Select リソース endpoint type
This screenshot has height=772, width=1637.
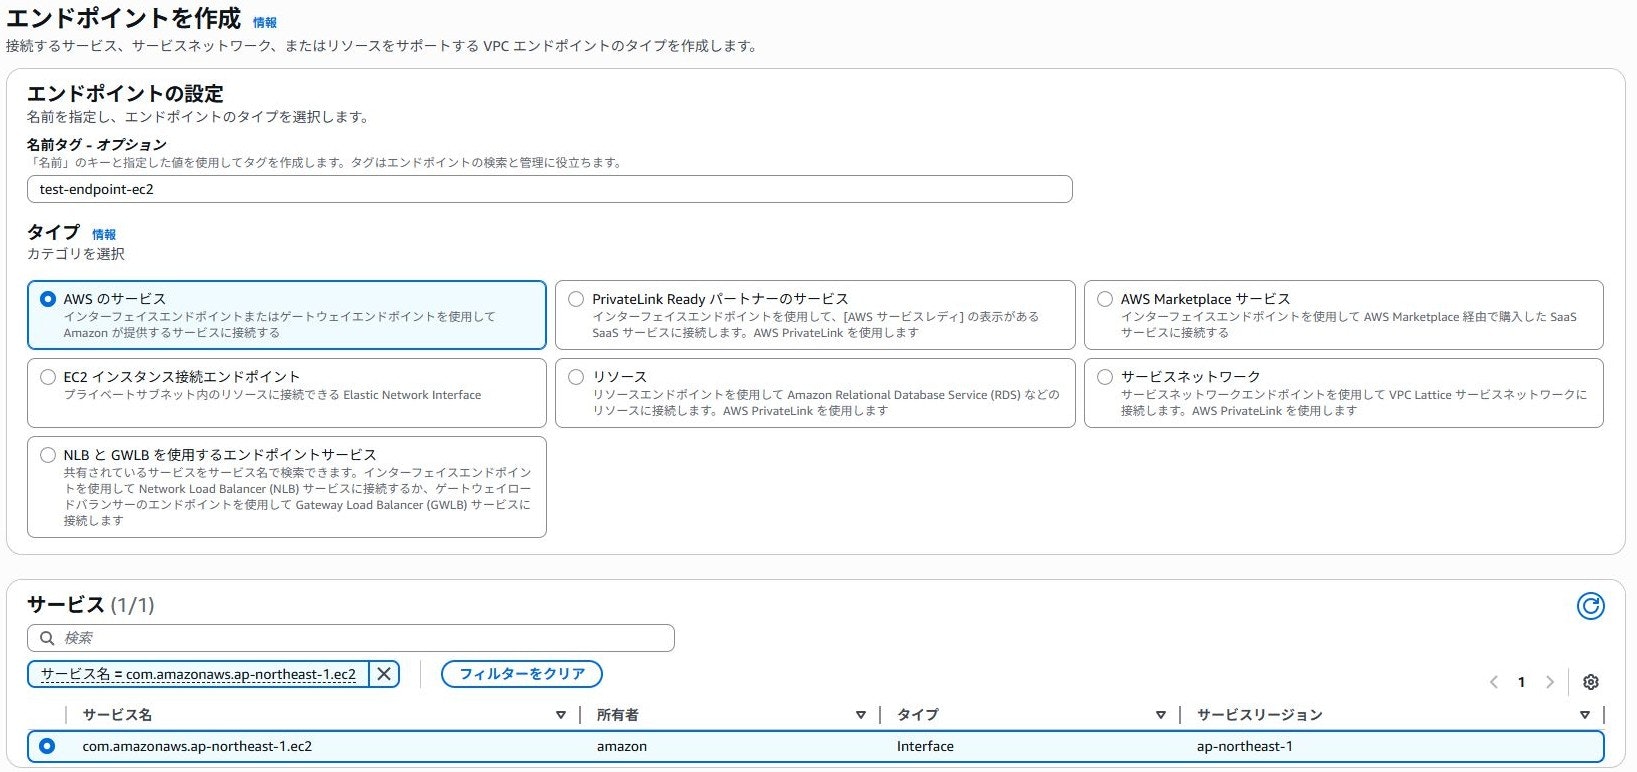click(x=576, y=377)
